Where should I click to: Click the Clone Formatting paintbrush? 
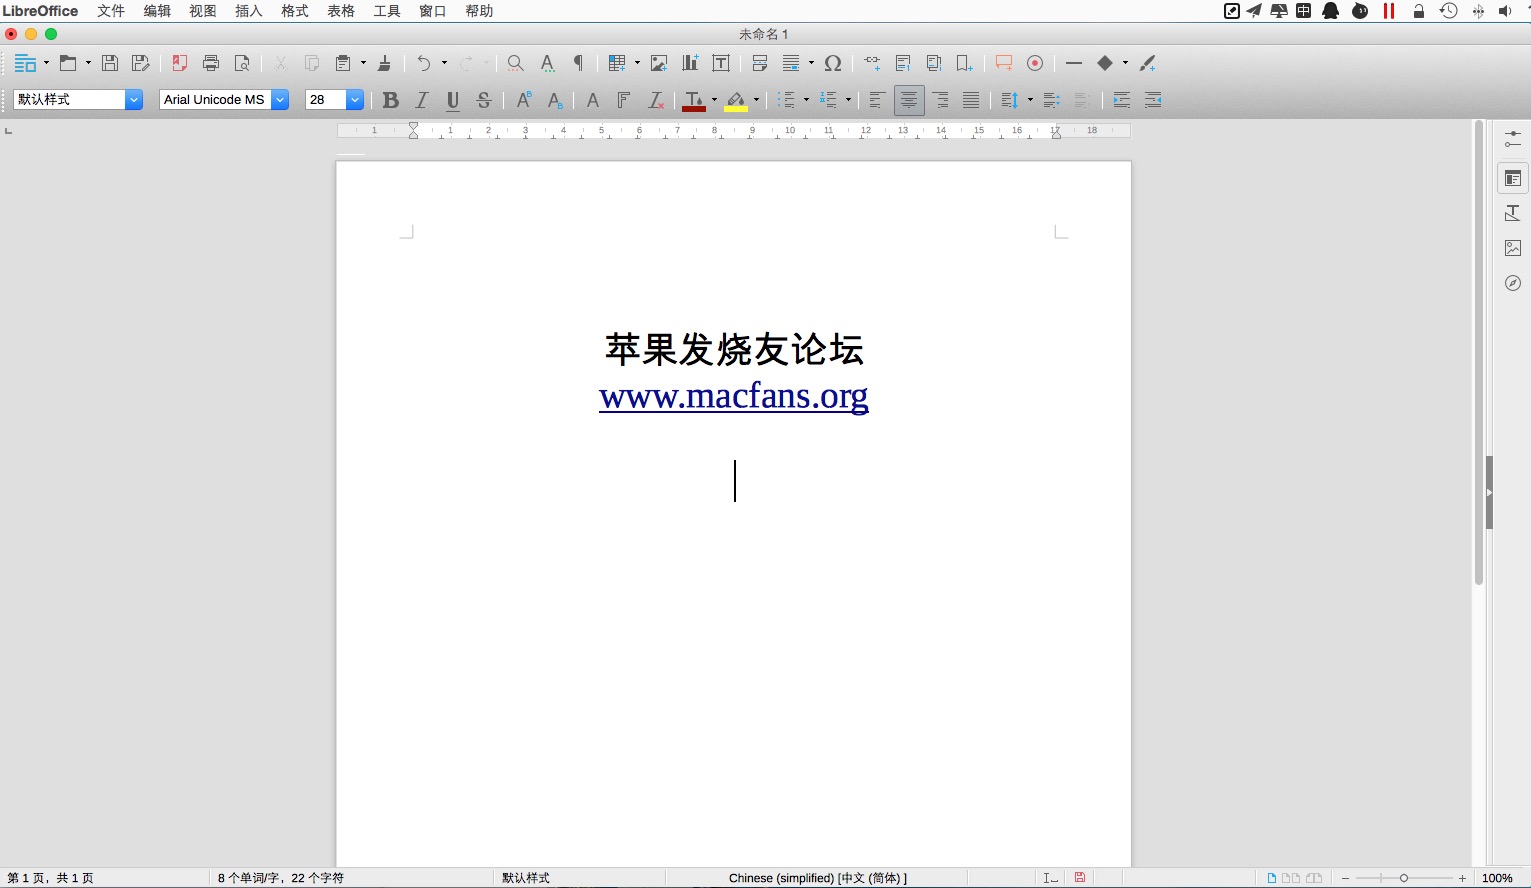384,63
